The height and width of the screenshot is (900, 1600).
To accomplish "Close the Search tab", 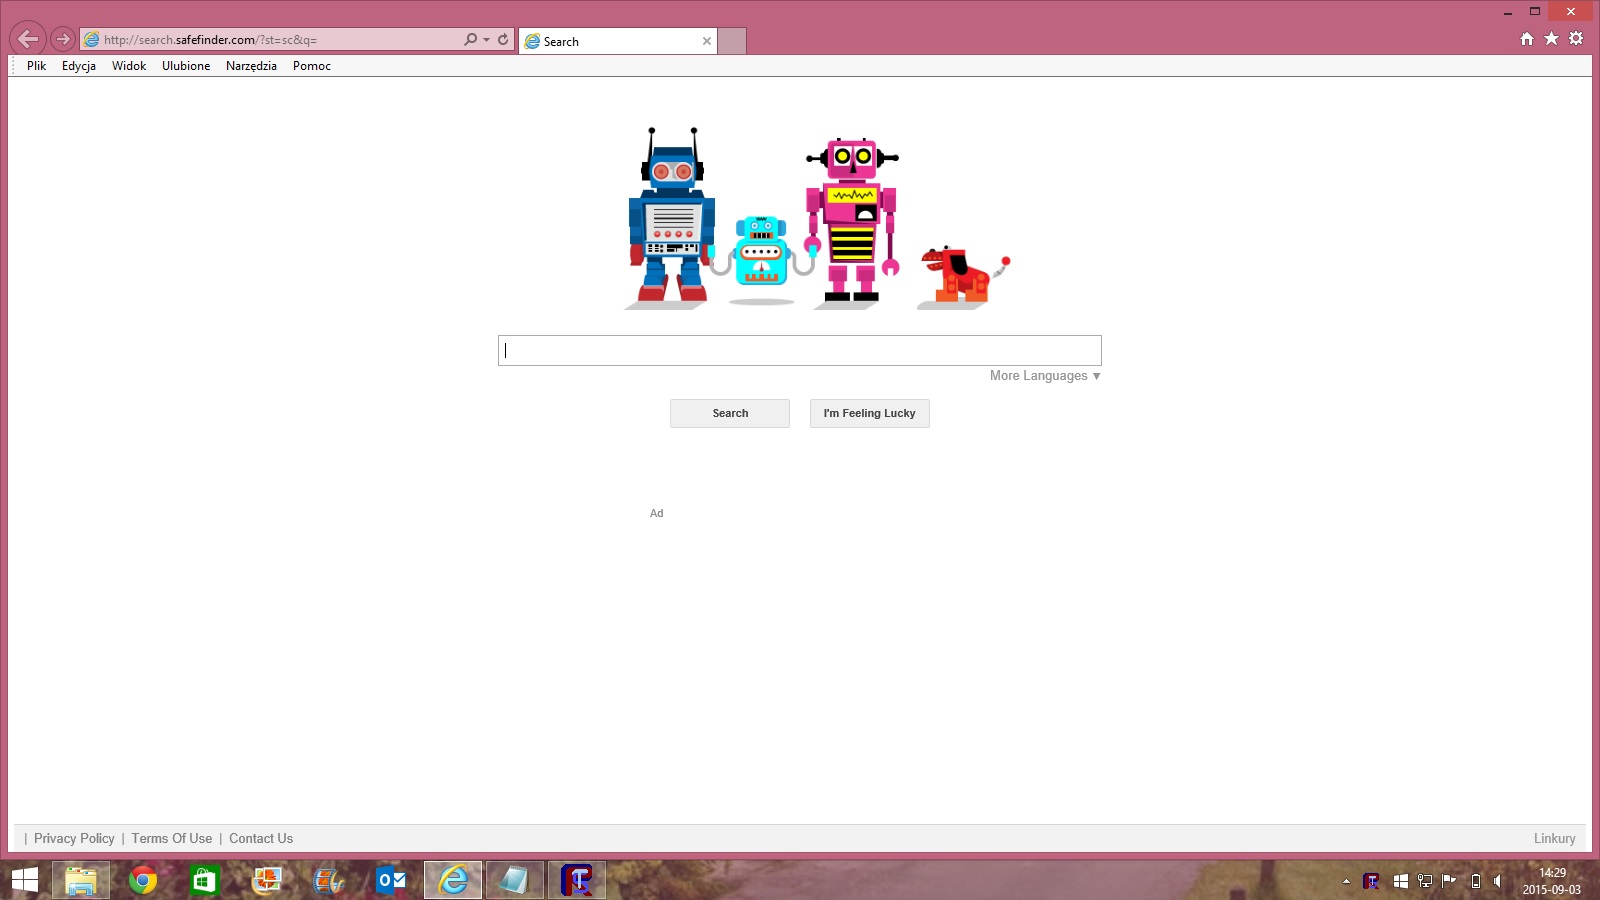I will 707,41.
